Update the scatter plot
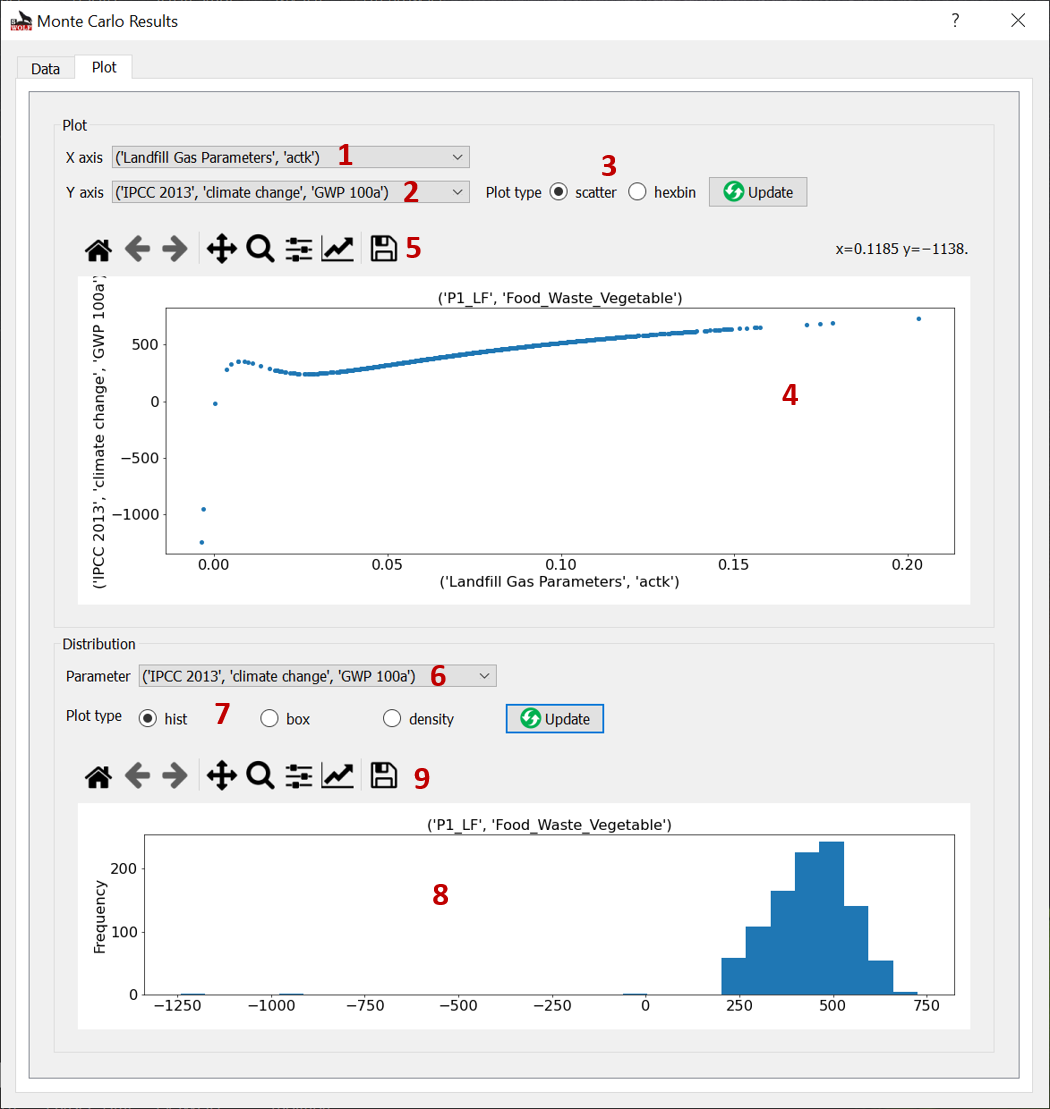Image resolution: width=1050 pixels, height=1109 pixels. 758,192
